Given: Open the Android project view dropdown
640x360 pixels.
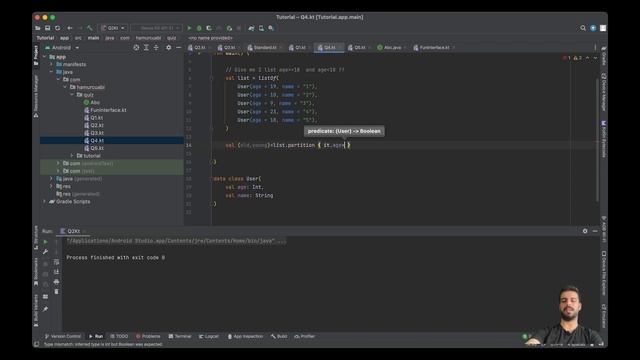Looking at the screenshot, I should pos(62,48).
